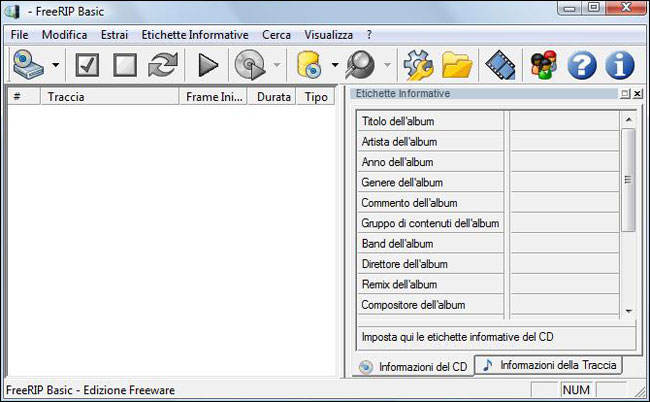Click the film strip icon

point(499,66)
